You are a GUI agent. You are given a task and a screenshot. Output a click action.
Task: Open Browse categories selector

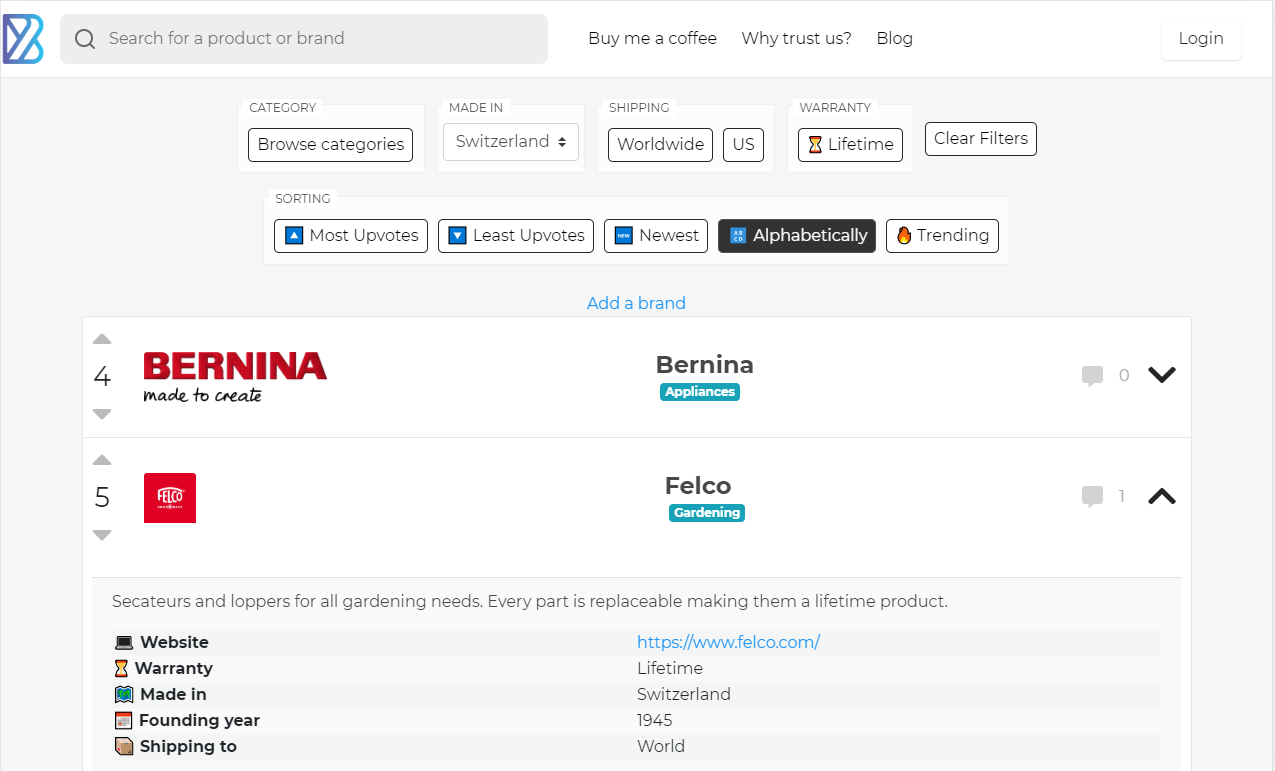point(331,144)
